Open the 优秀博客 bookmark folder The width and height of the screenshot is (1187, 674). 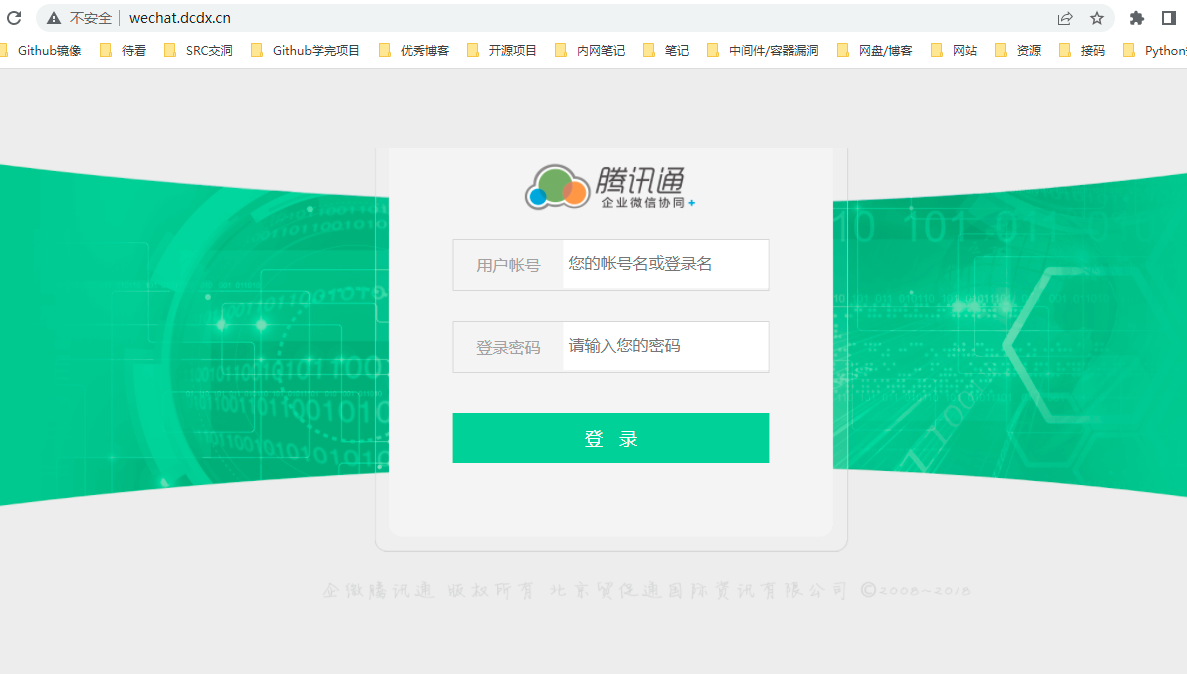click(x=414, y=51)
